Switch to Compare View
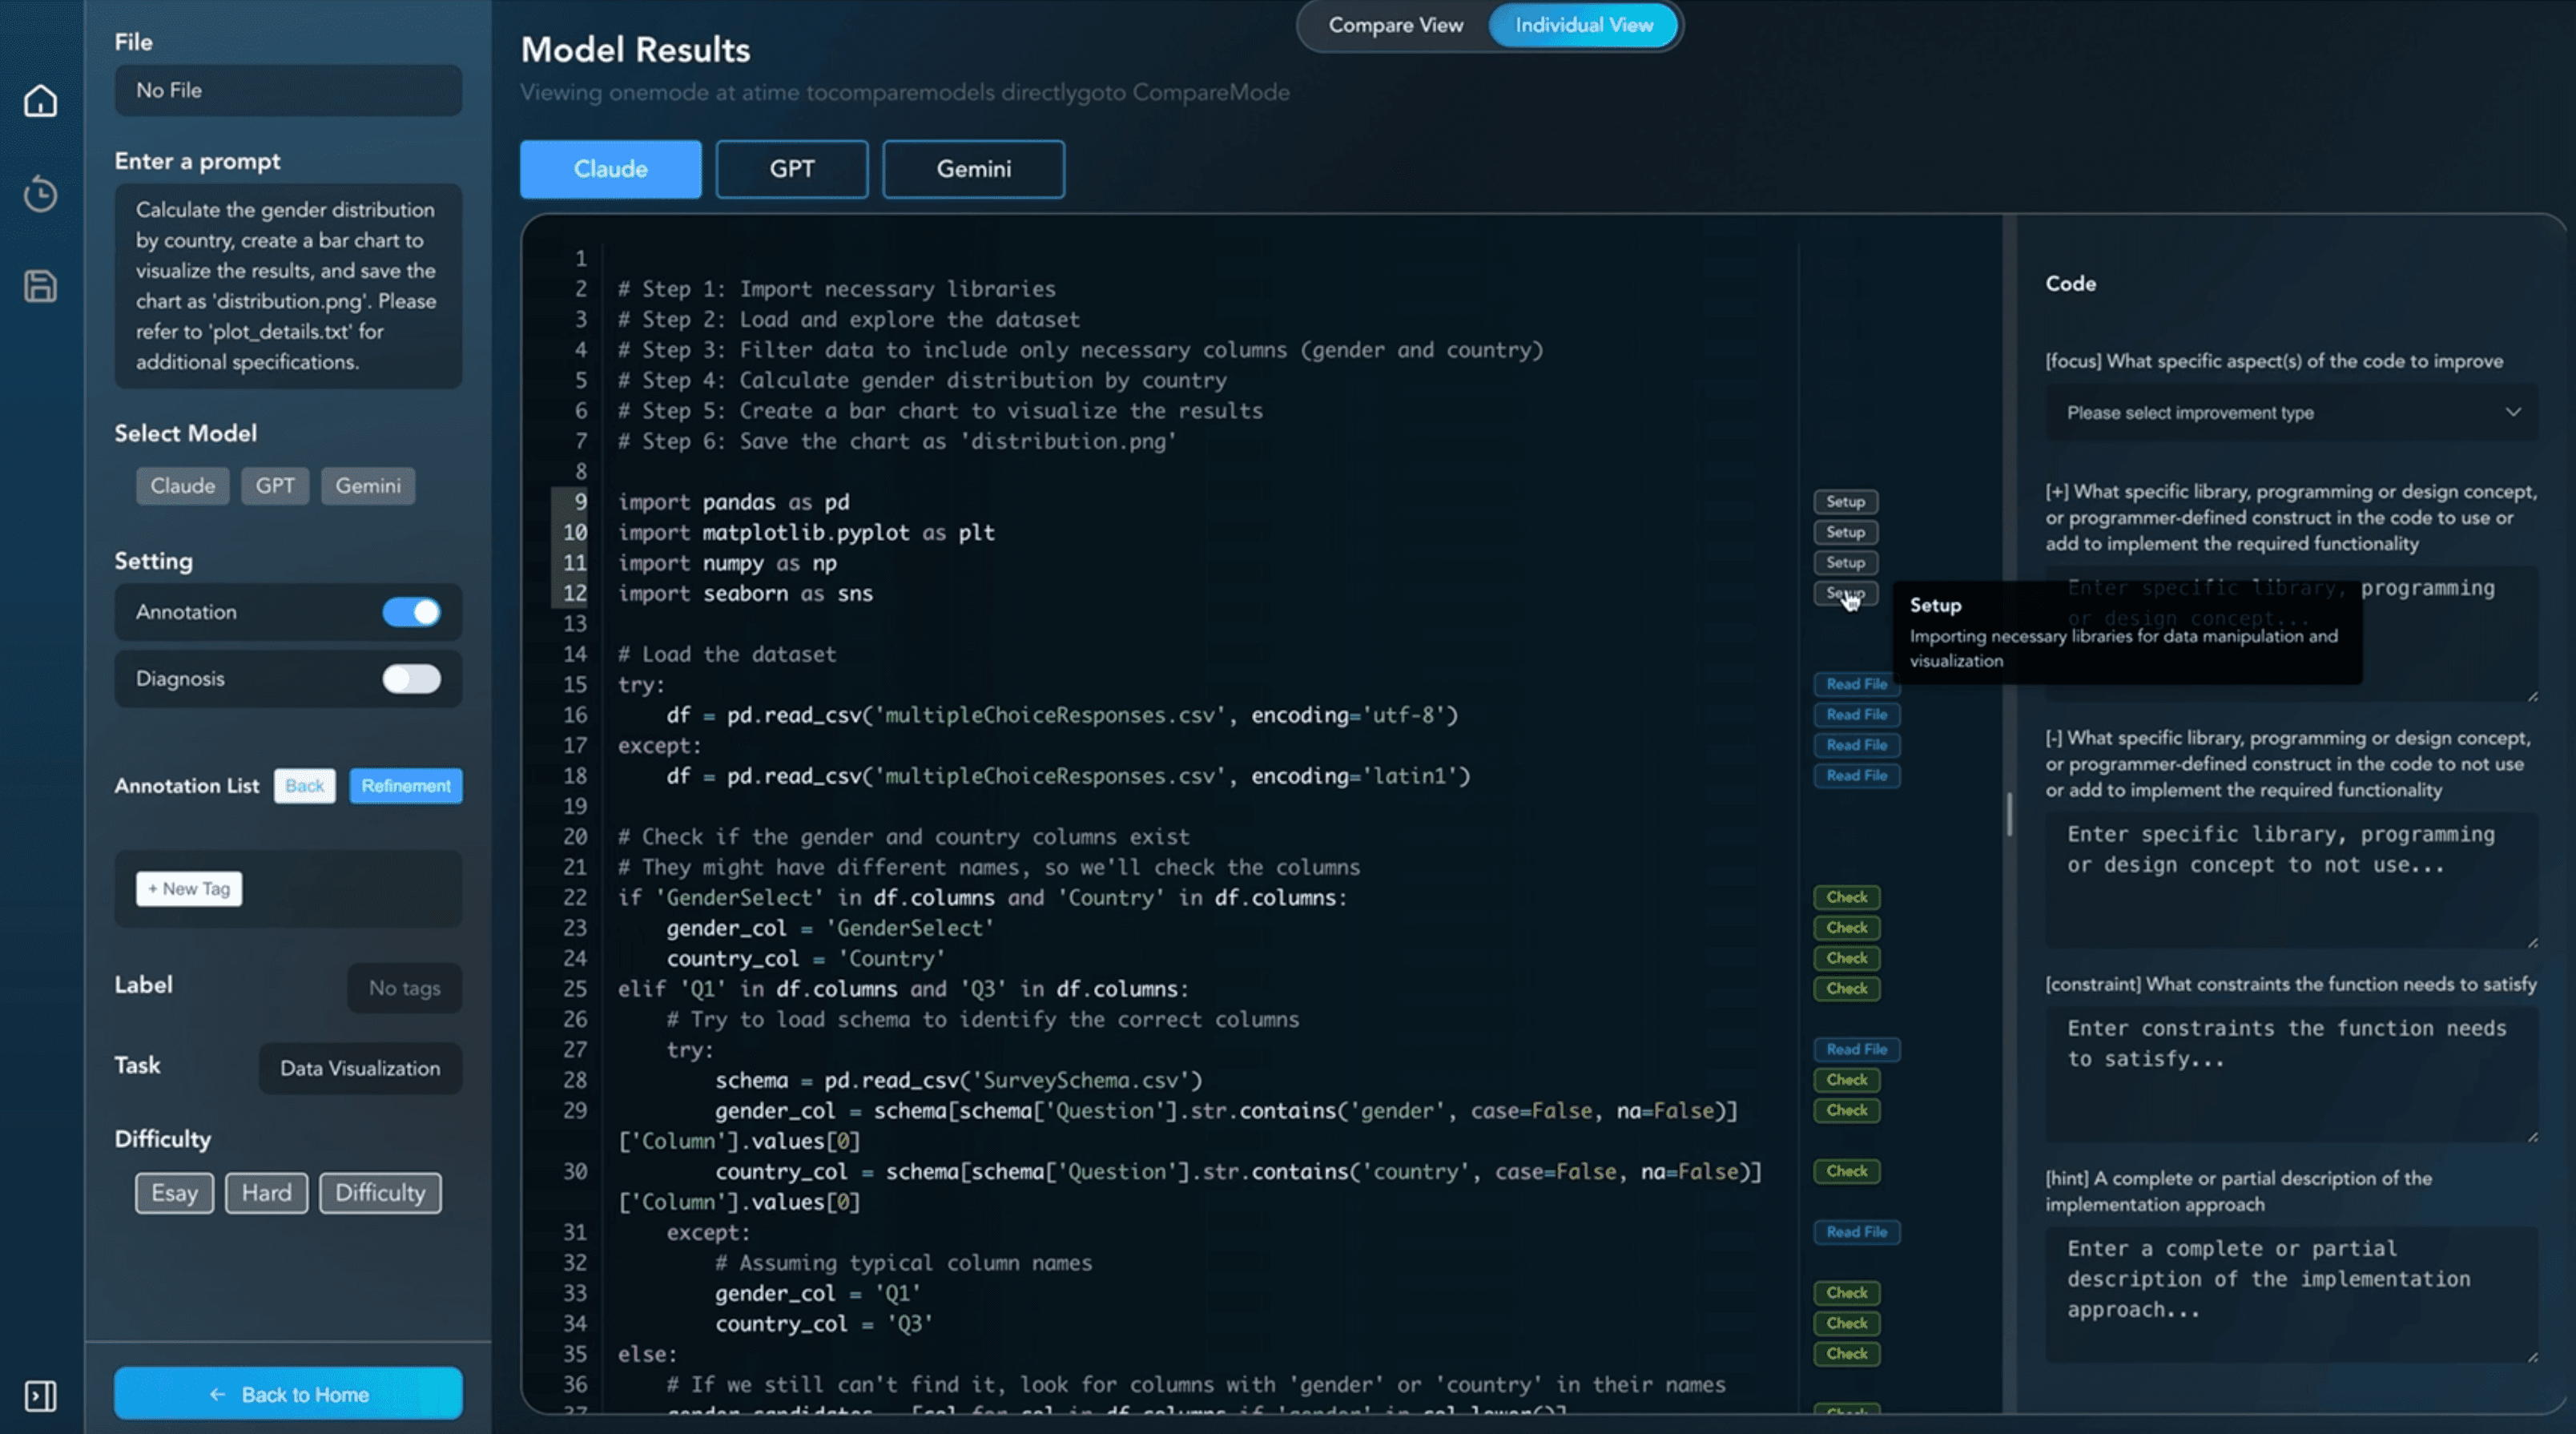2576x1434 pixels. click(1395, 25)
